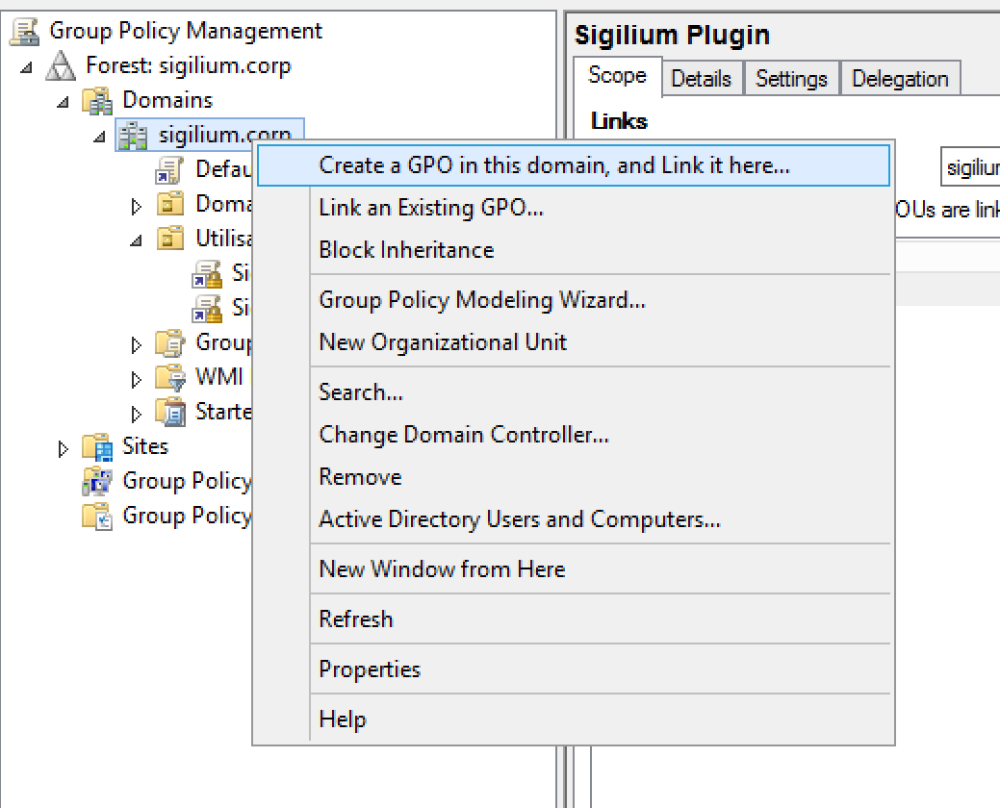The height and width of the screenshot is (808, 1000).
Task: Click the Links section label
Action: click(x=619, y=121)
